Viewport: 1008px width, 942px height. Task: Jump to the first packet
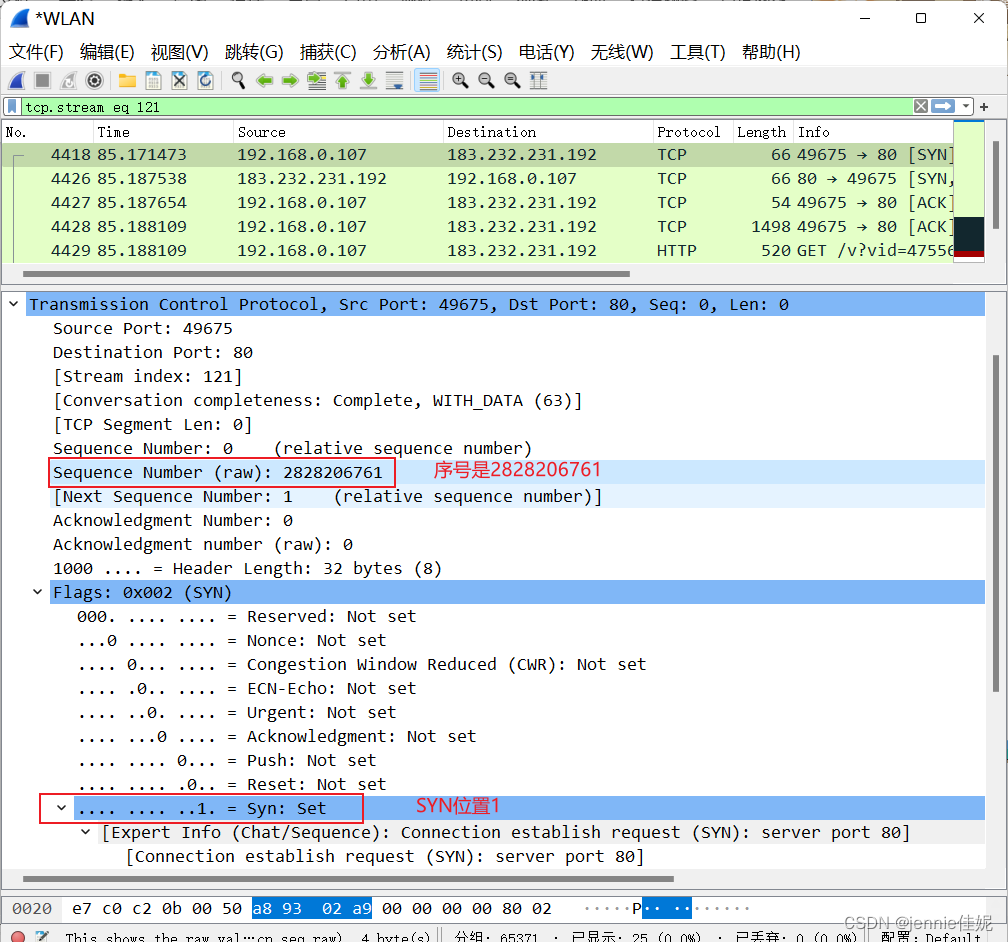[x=343, y=80]
